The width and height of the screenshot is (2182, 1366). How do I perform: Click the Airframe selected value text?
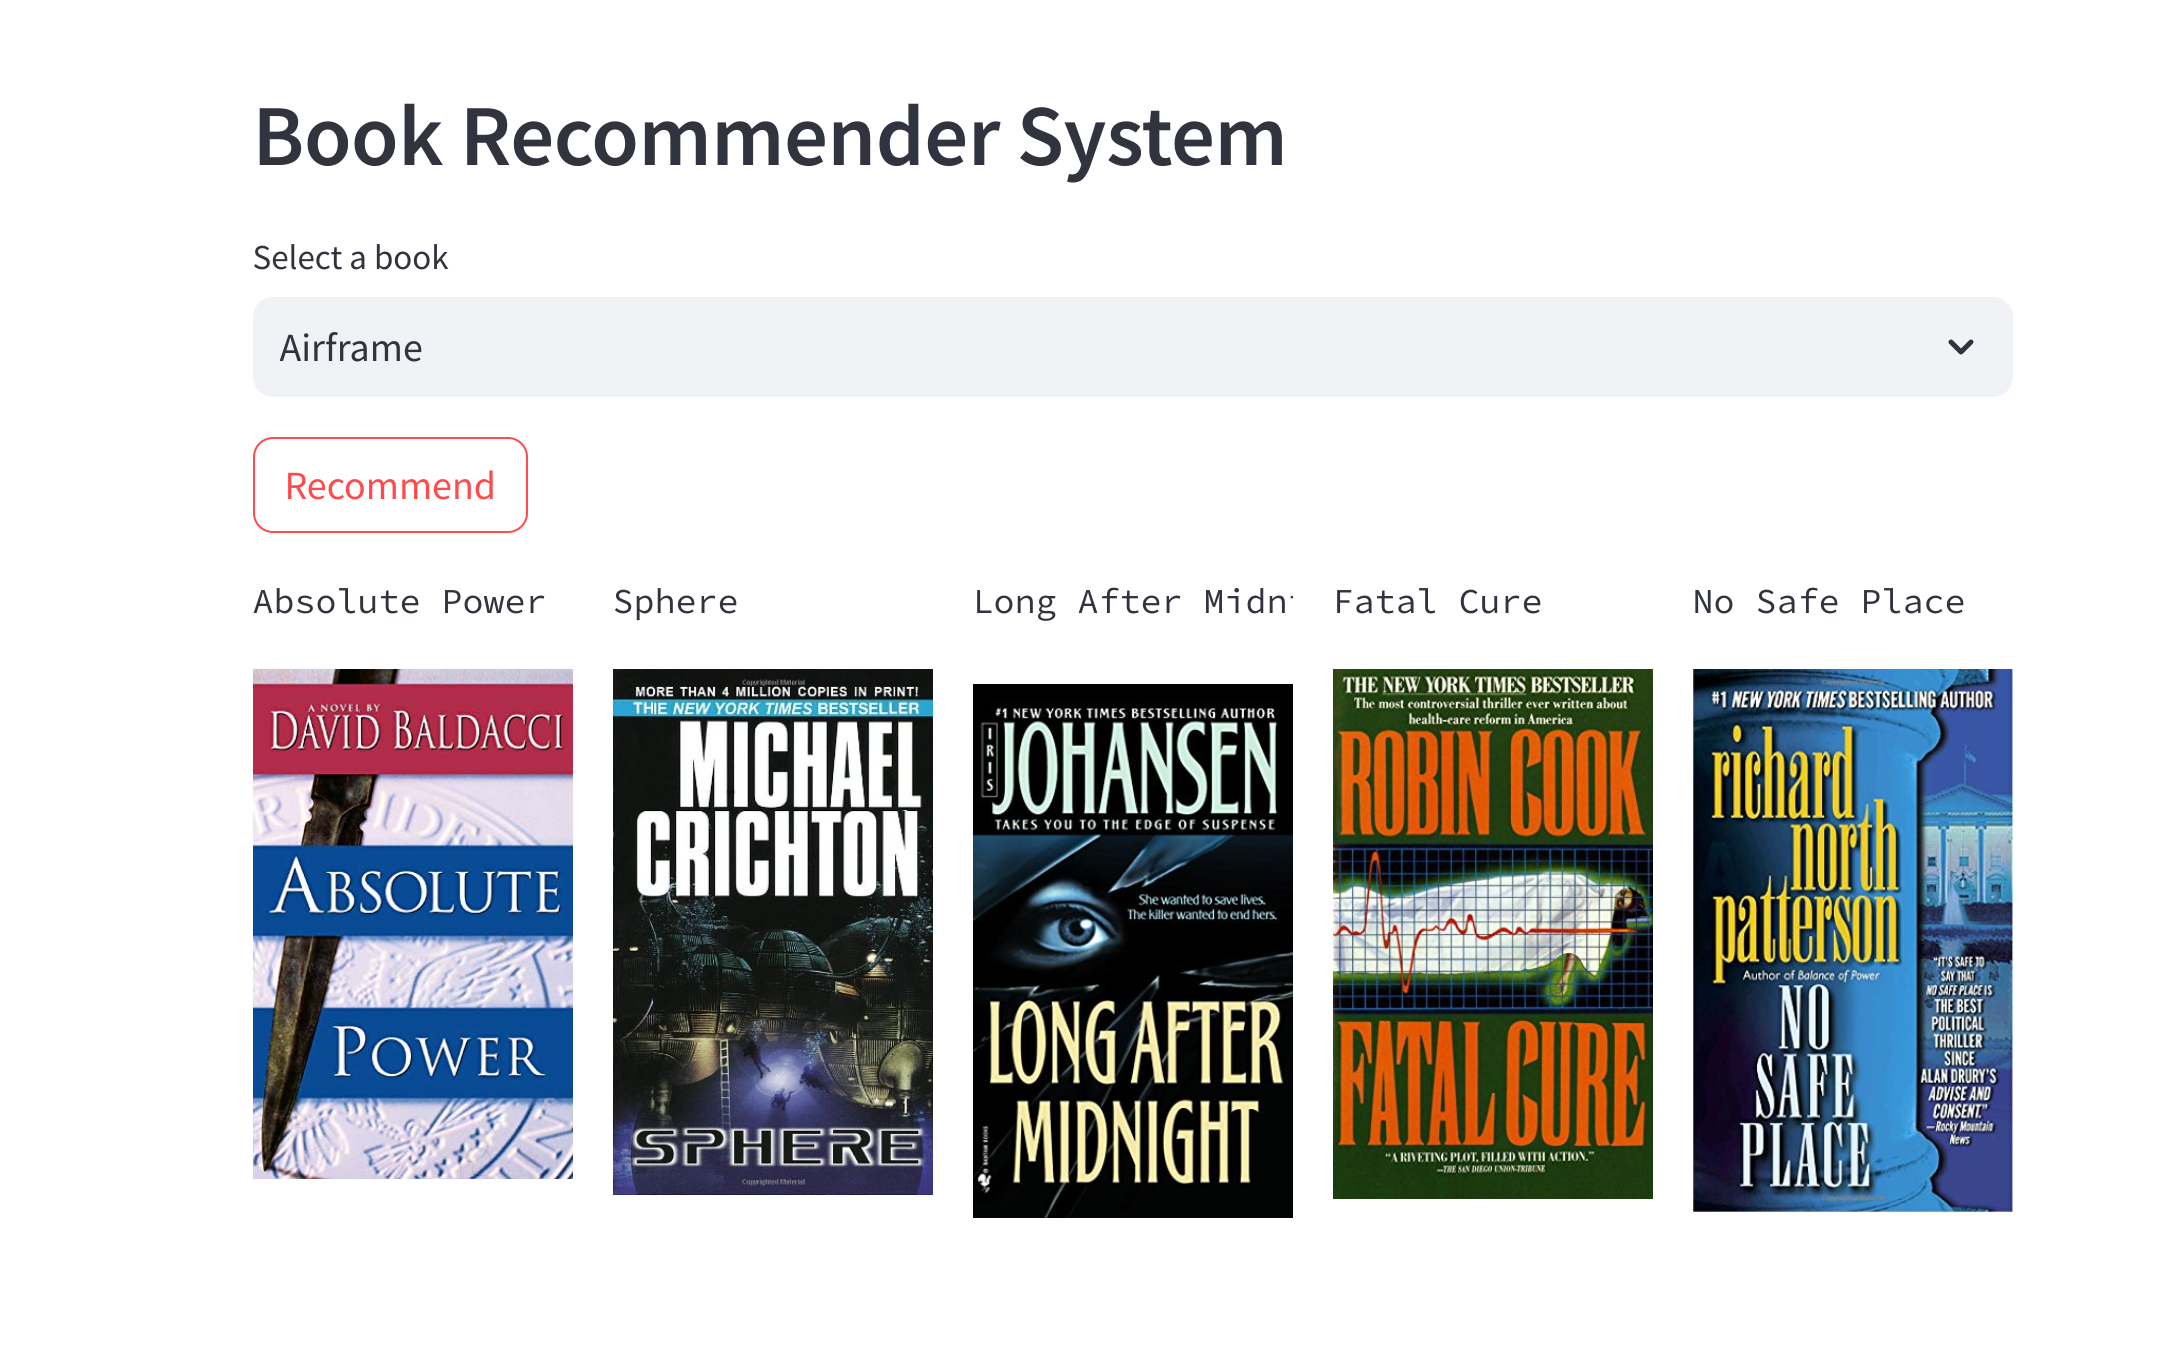(351, 348)
